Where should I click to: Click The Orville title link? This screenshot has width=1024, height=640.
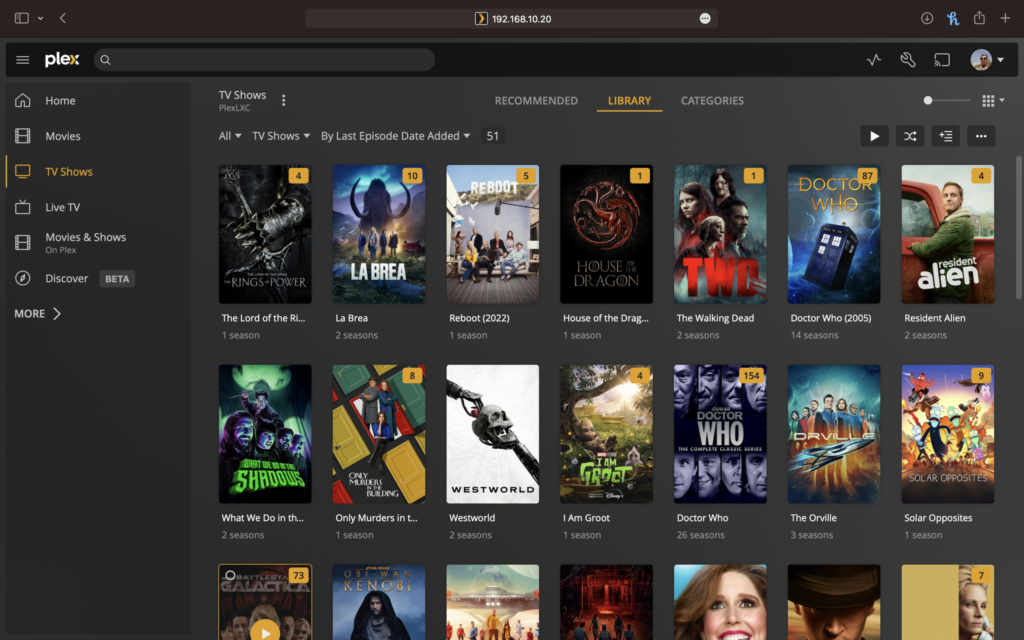[813, 518]
